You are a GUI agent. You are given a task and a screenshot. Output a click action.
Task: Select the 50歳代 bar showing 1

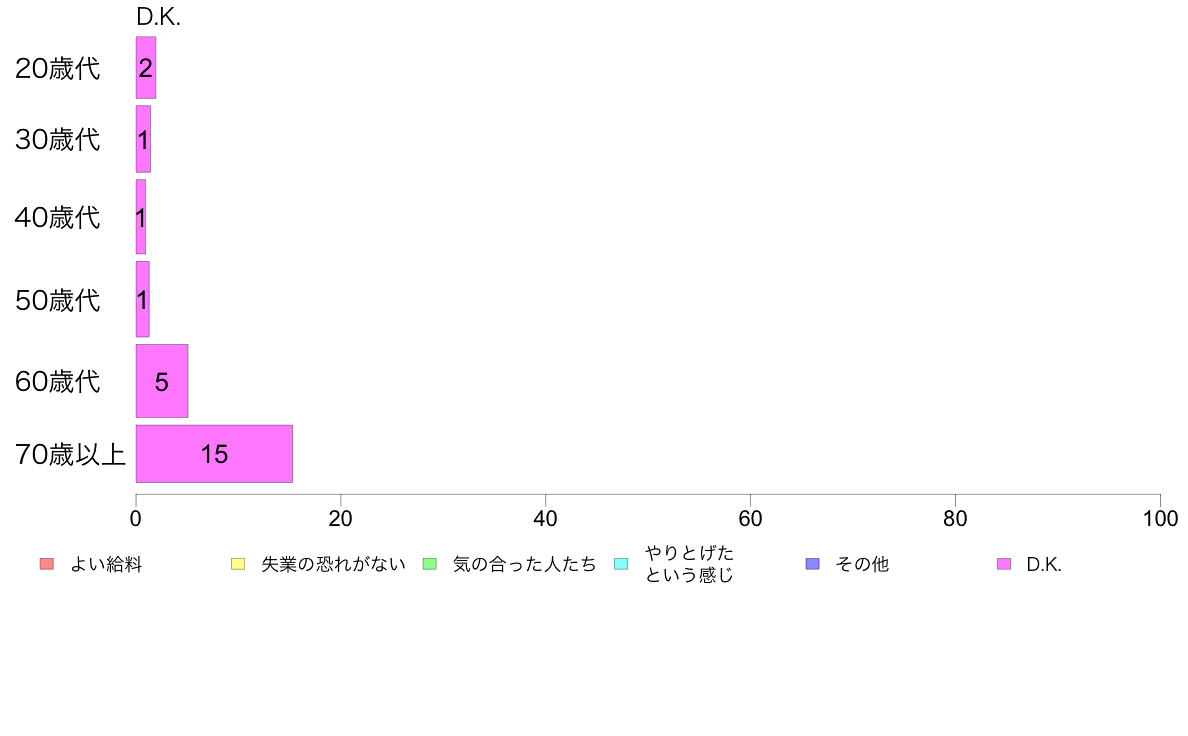[x=142, y=299]
